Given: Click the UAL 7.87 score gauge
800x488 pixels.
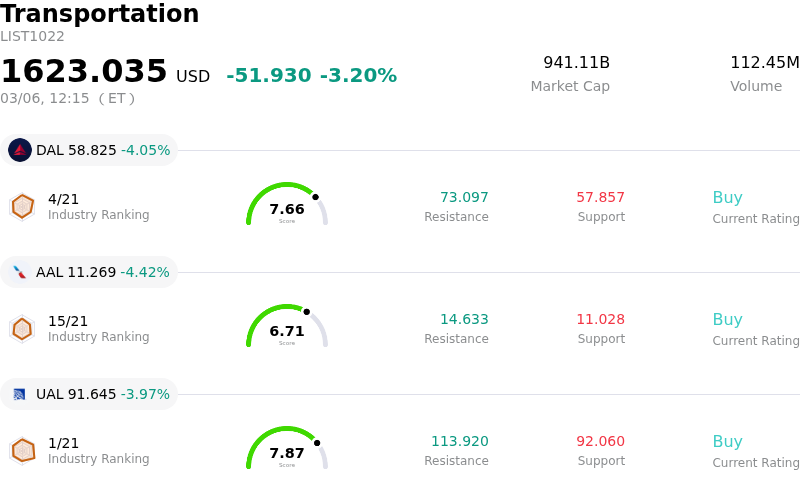Looking at the screenshot, I should click(x=287, y=449).
